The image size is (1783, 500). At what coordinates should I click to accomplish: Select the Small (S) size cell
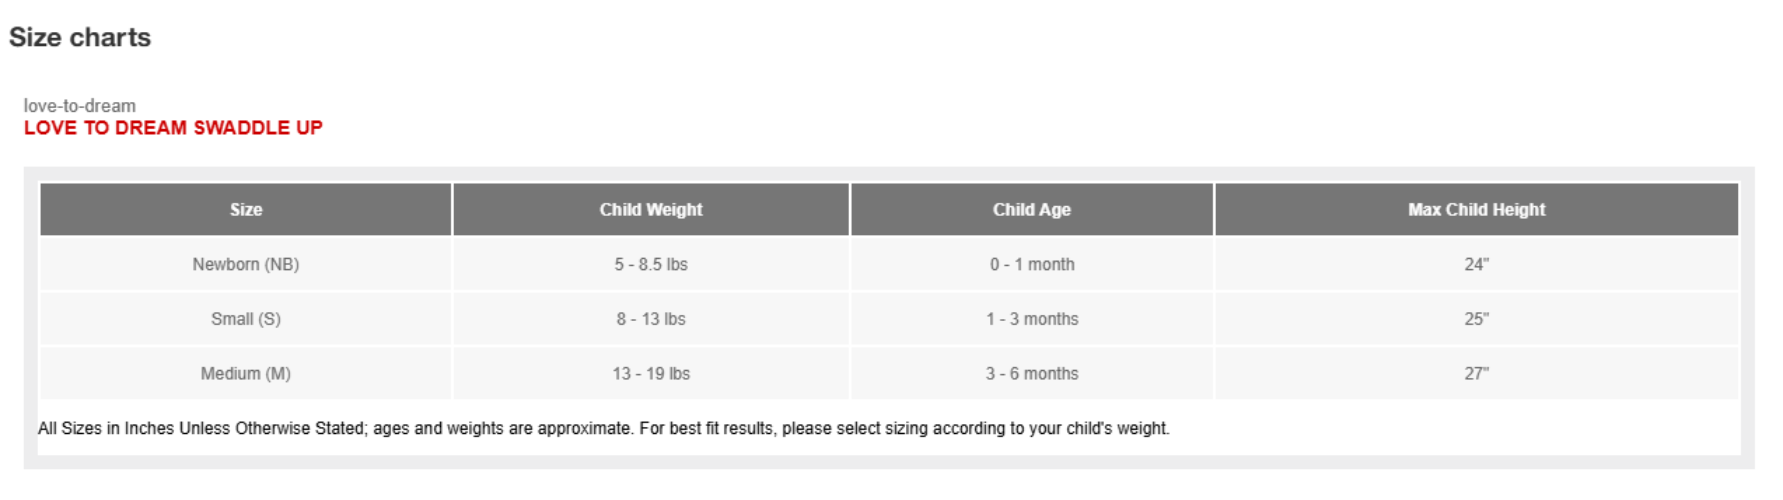pyautogui.click(x=246, y=319)
